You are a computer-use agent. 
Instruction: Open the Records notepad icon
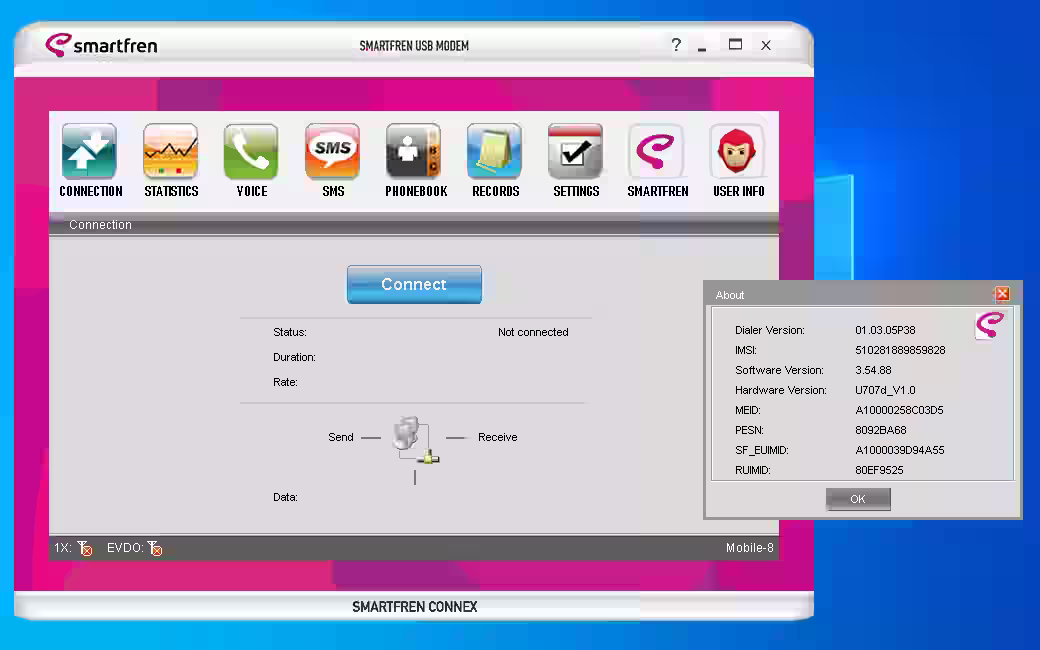pos(495,152)
